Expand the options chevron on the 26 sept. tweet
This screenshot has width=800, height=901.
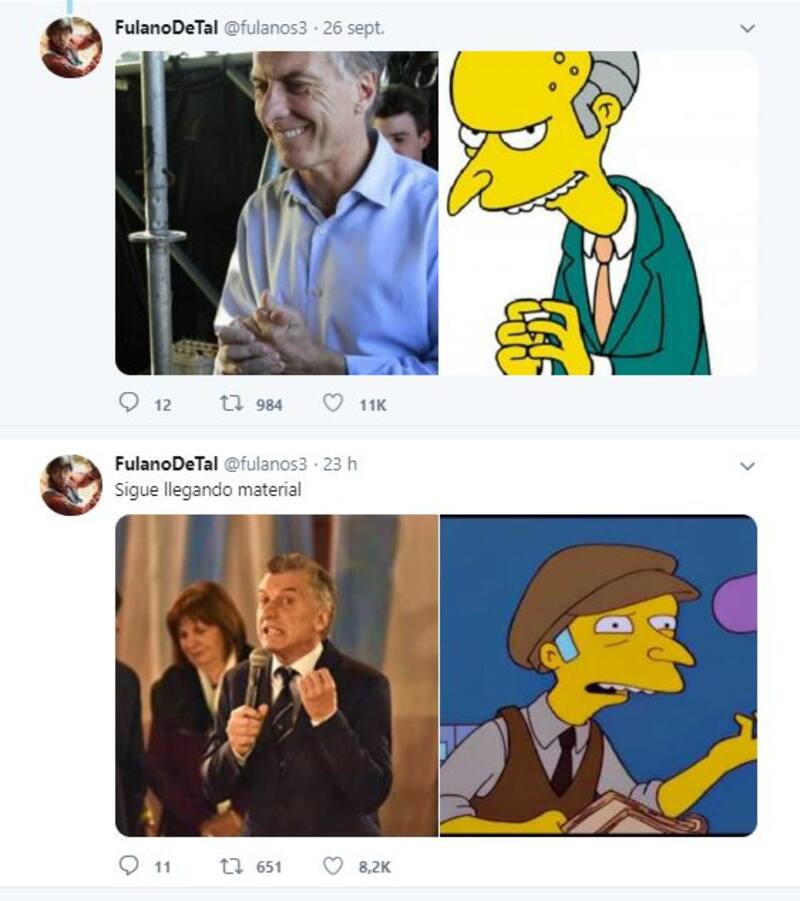pyautogui.click(x=747, y=28)
